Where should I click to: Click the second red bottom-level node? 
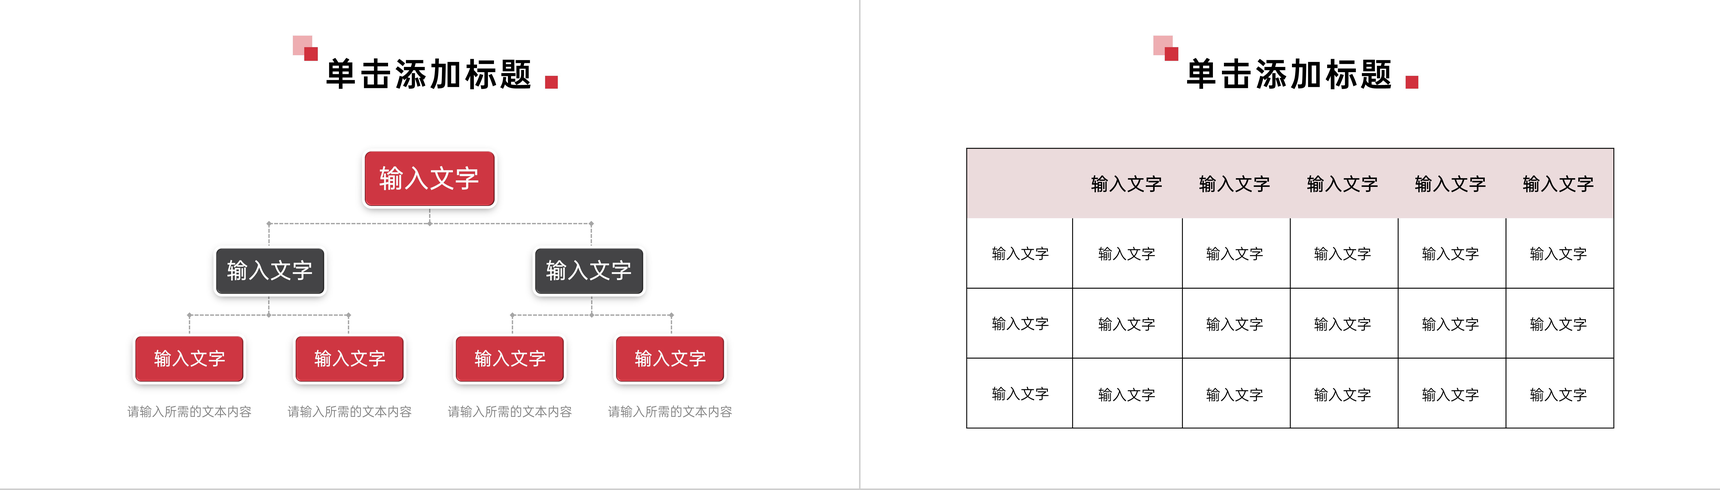pyautogui.click(x=349, y=359)
